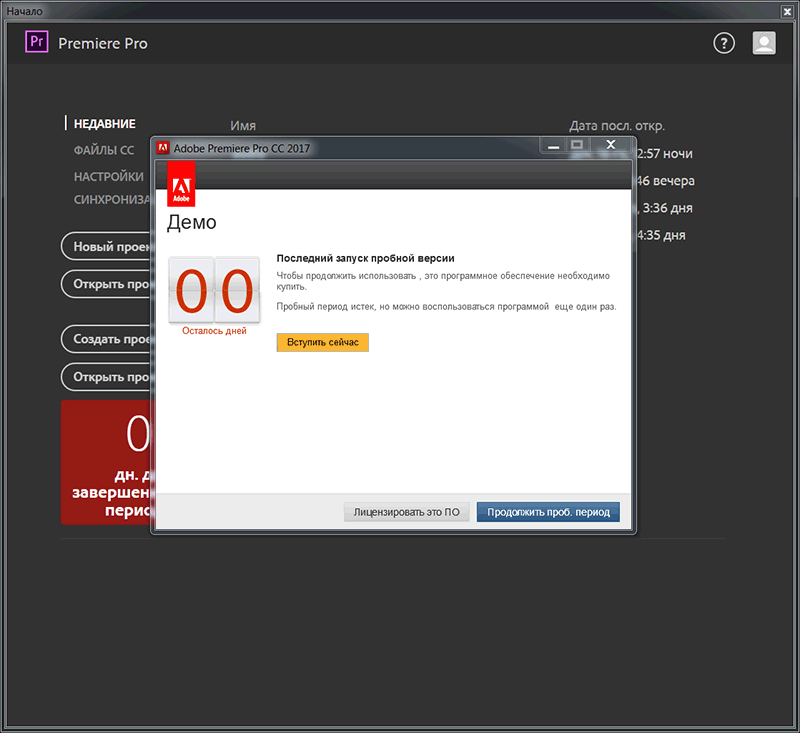
Task: Sort by the Дата посл. откр. column header
Action: (x=617, y=126)
